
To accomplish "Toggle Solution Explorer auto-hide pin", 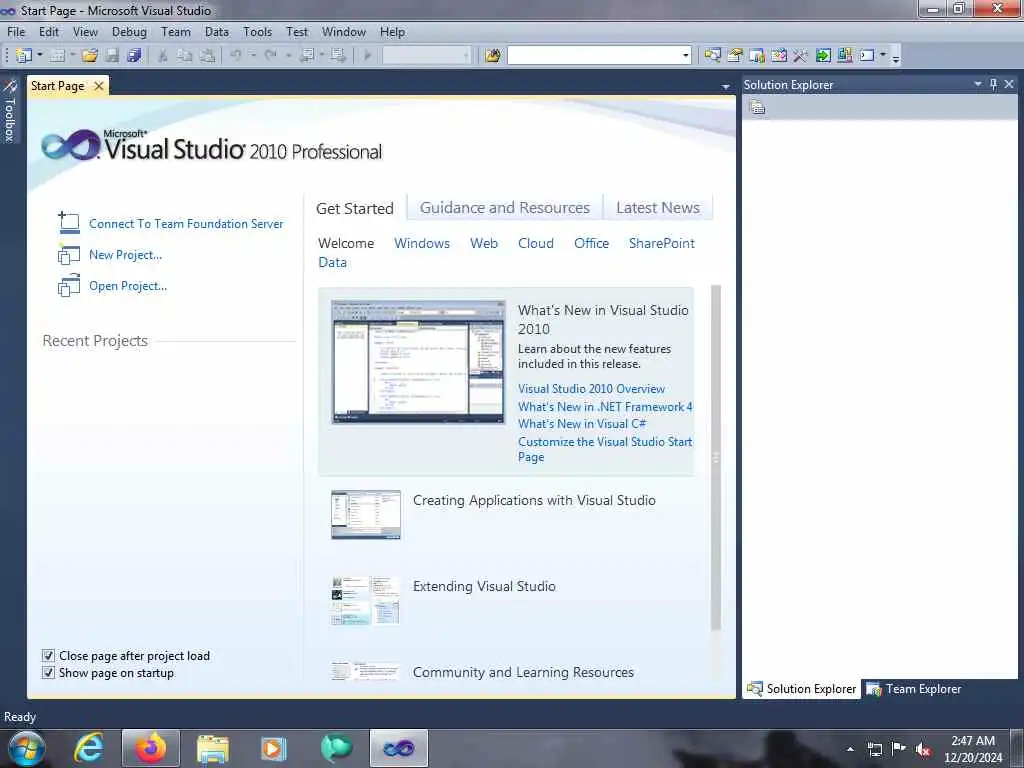I will click(x=993, y=84).
